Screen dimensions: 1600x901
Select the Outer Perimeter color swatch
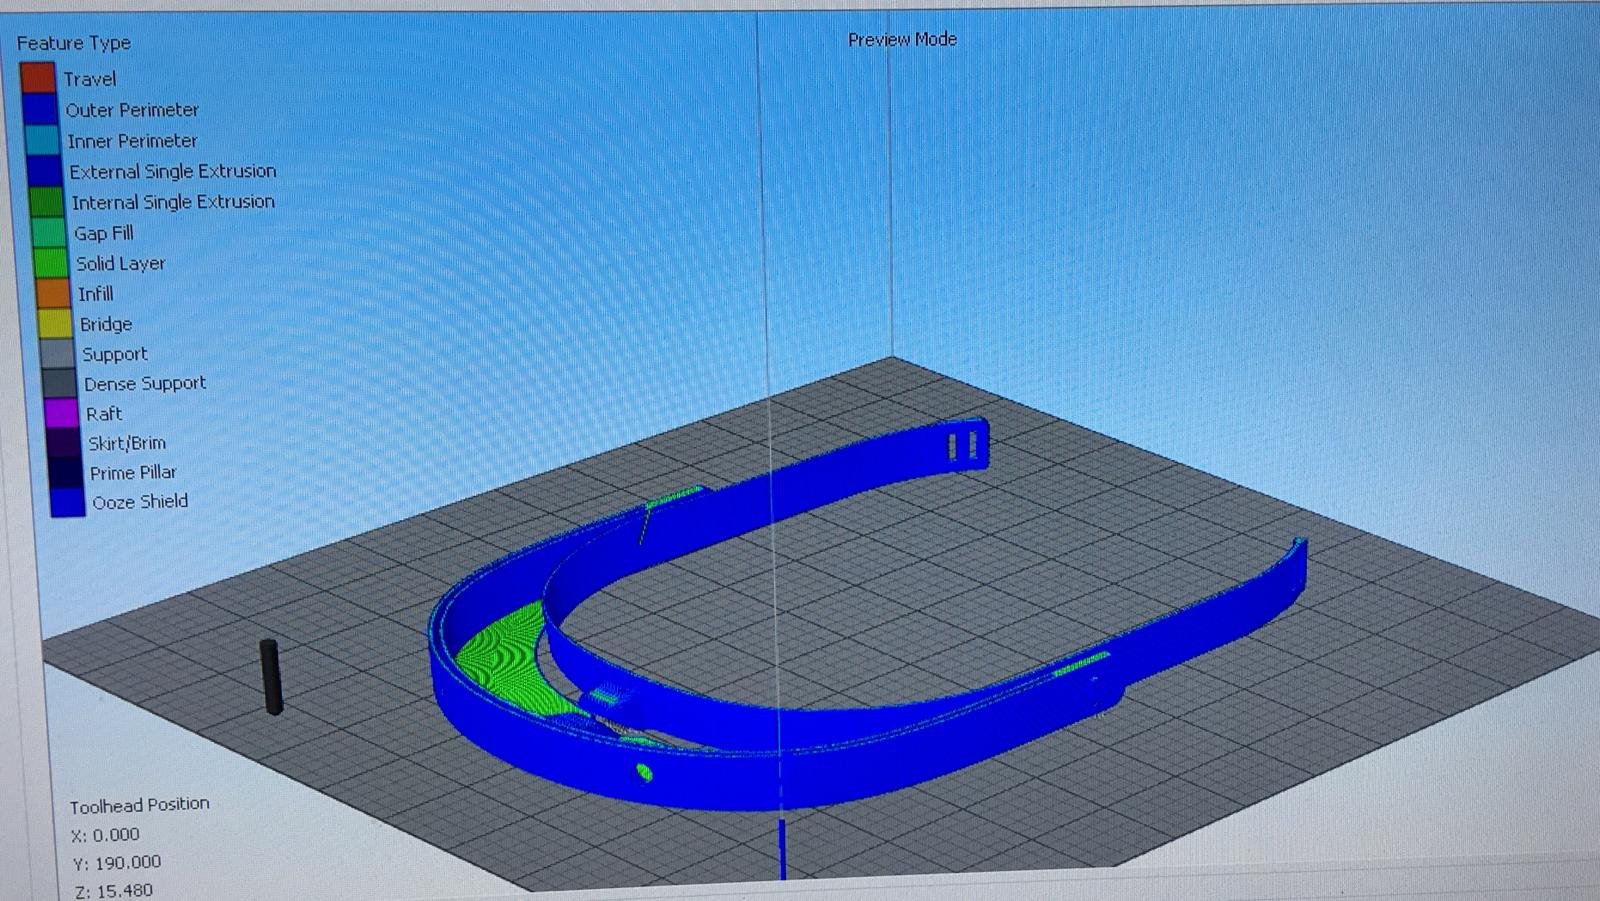pyautogui.click(x=40, y=109)
